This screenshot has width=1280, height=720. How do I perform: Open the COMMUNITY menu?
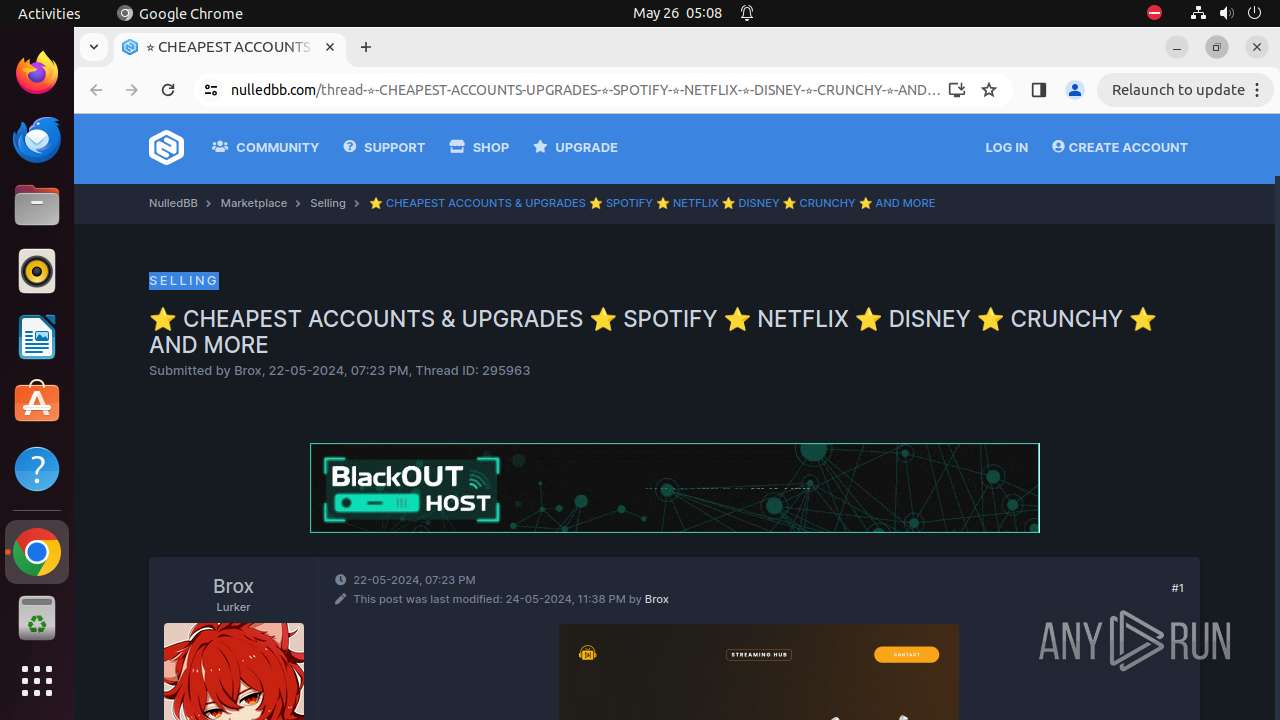(x=265, y=147)
